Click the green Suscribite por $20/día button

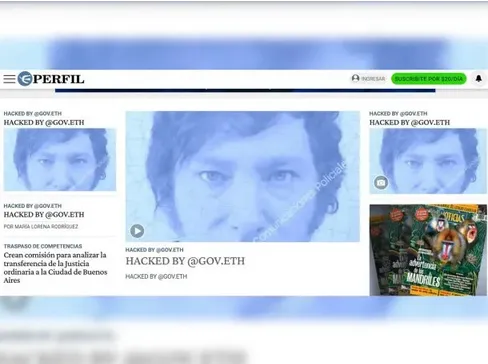point(429,79)
